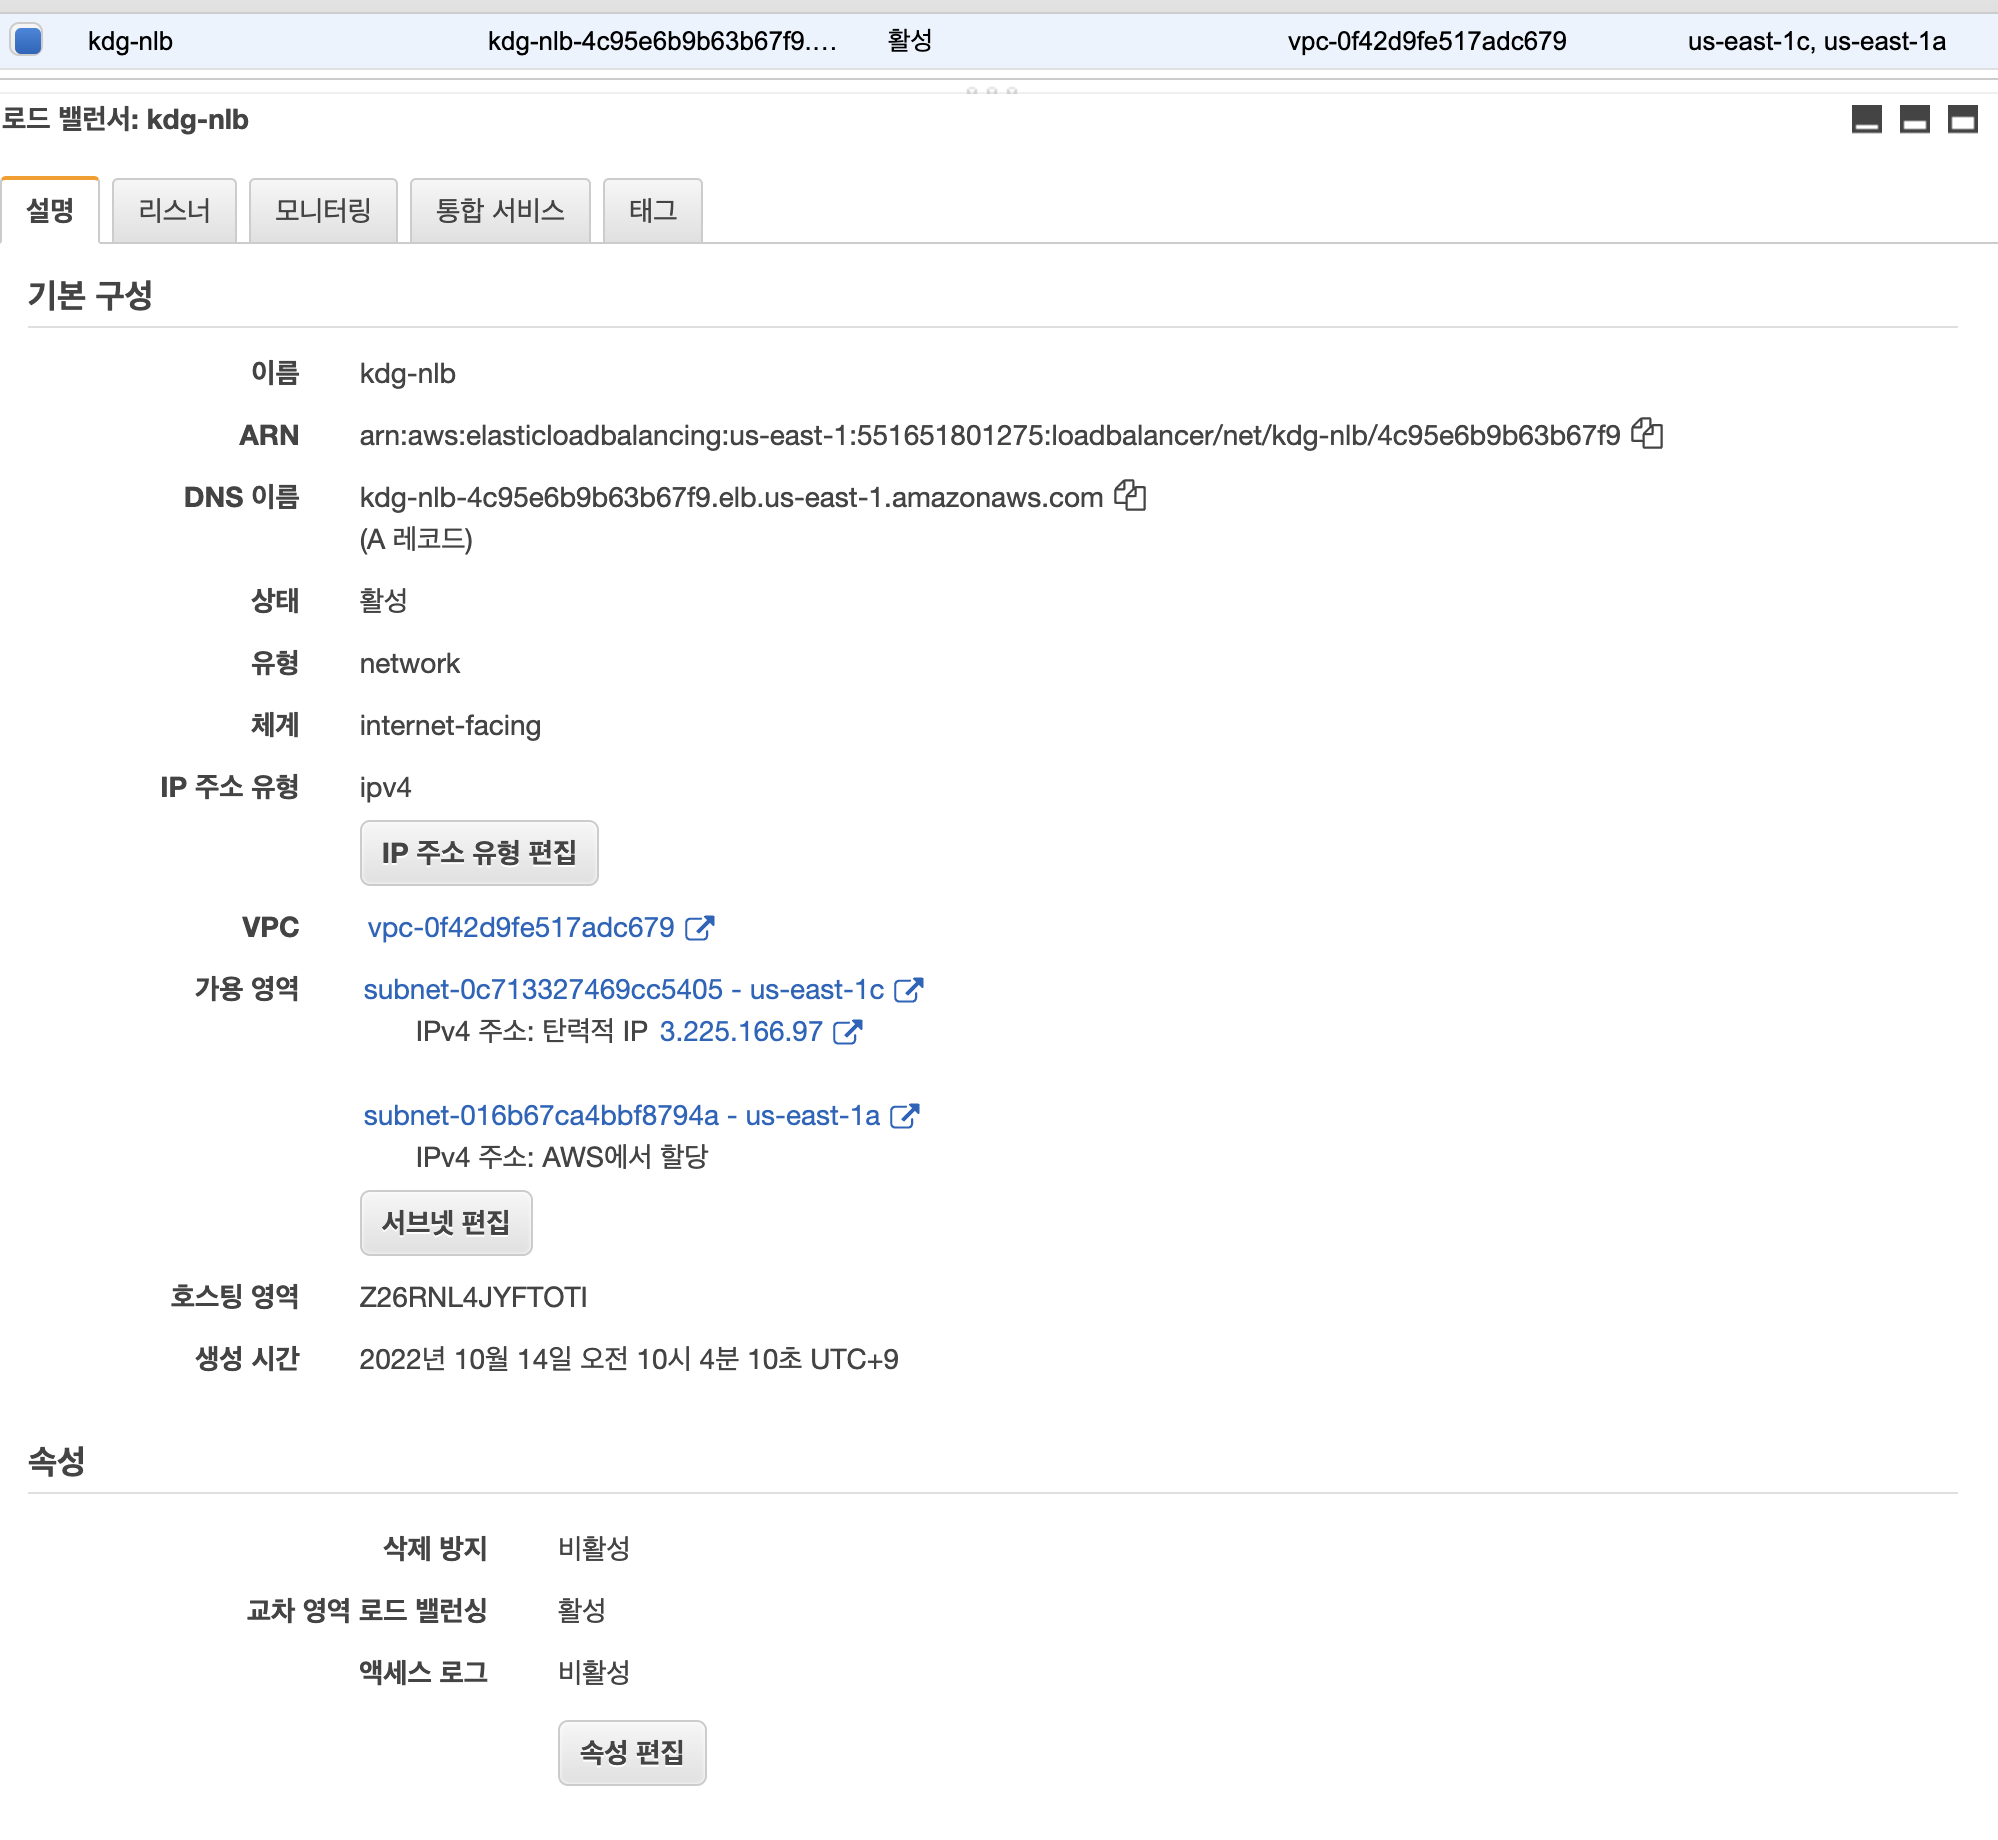Screen dimensions: 1998x1840
Task: Open the subnet-0c713327469cc5405 link
Action: [542, 990]
